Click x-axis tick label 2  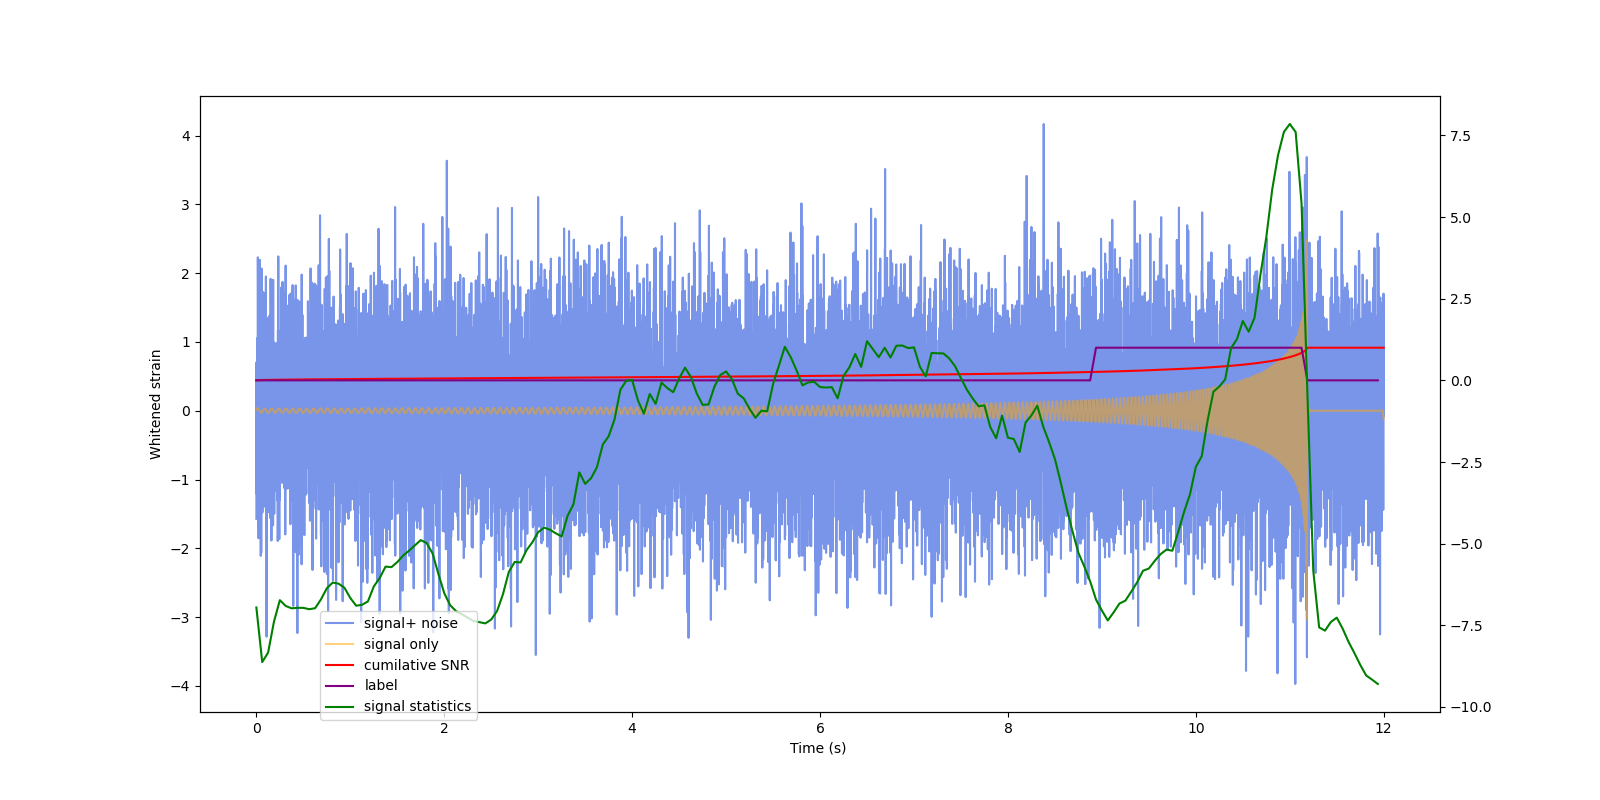[x=444, y=728]
